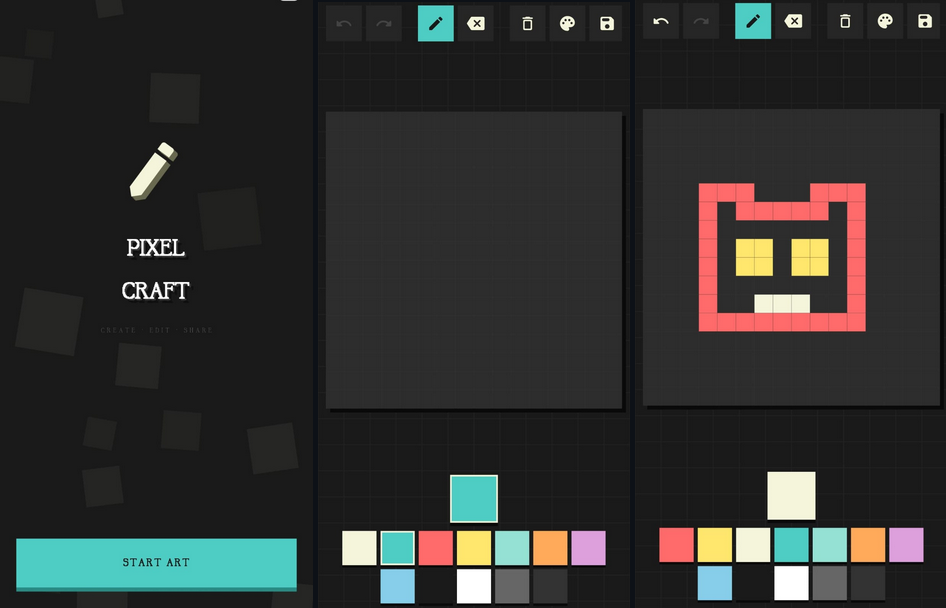Click the PIXEL CRAFT title text
Screen dimensions: 946x608
(155, 268)
